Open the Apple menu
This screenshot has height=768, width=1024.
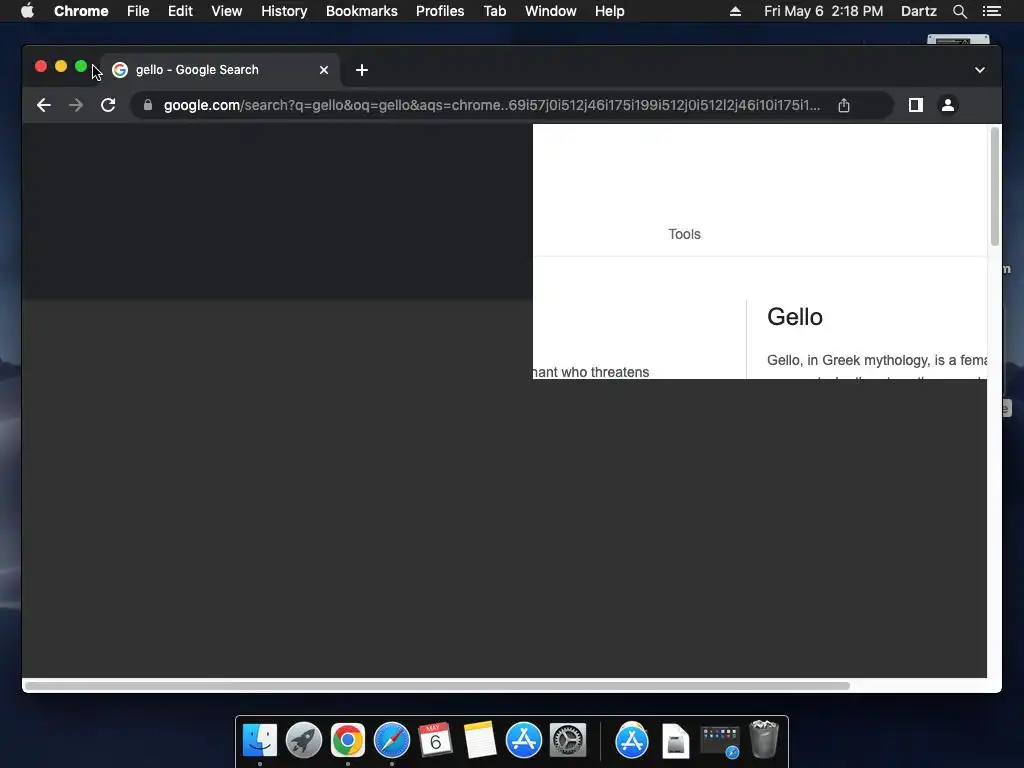click(27, 11)
